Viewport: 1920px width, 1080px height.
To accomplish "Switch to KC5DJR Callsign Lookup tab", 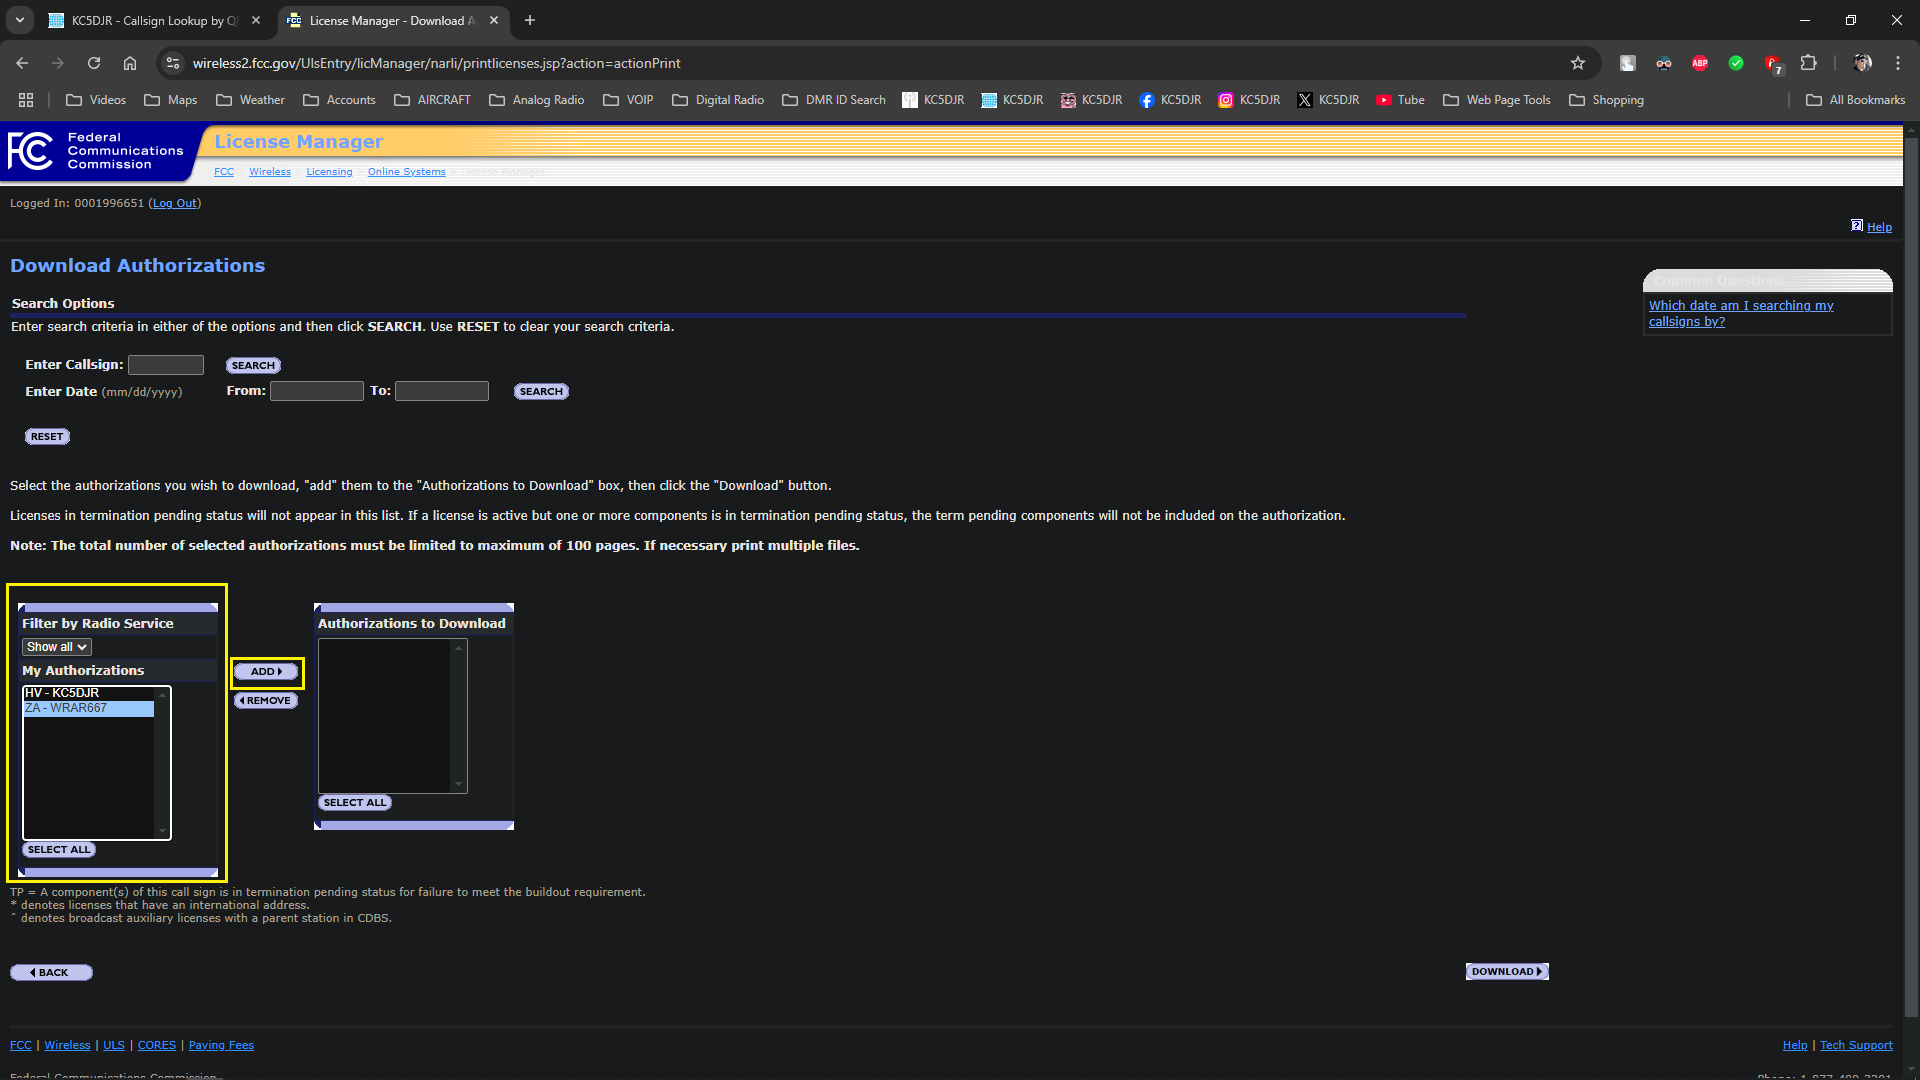I will pos(150,20).
